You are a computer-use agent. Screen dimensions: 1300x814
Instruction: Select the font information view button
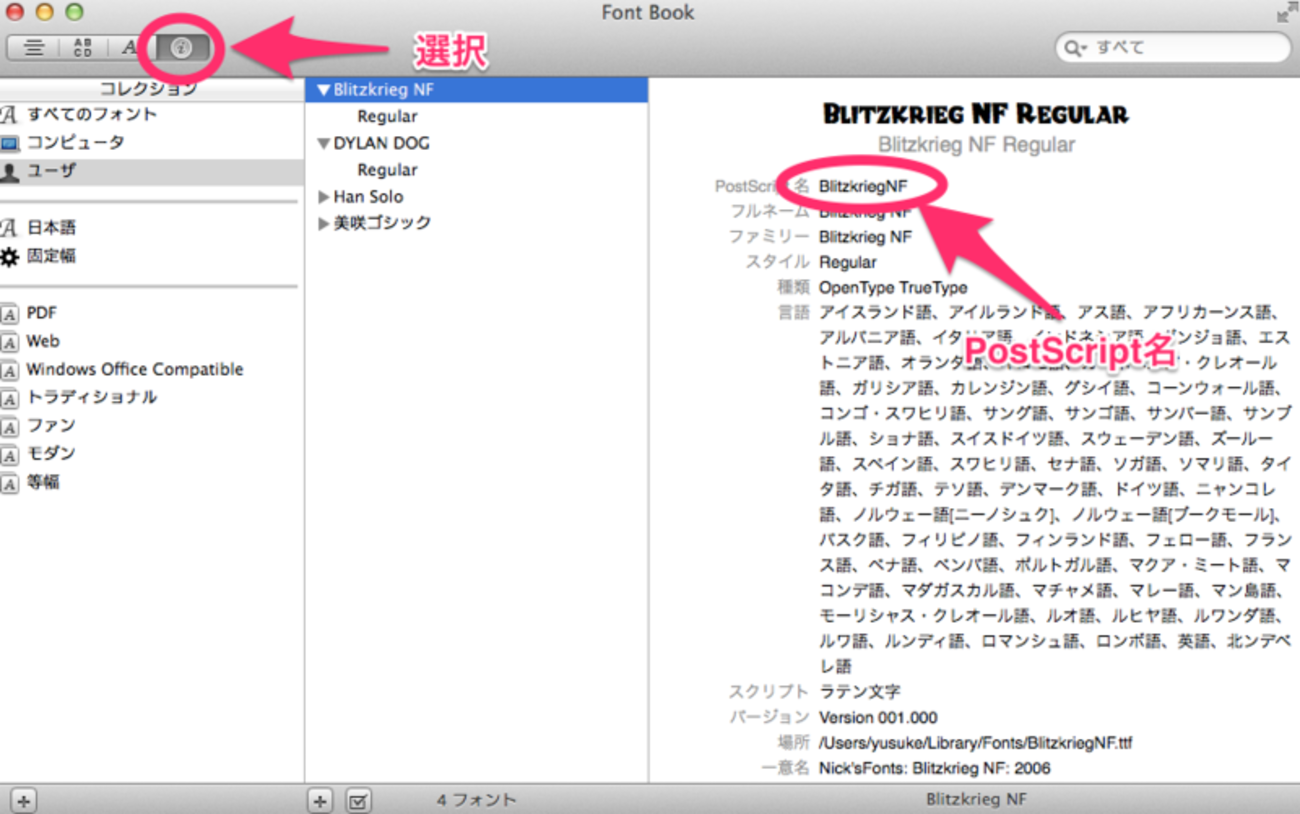click(181, 47)
